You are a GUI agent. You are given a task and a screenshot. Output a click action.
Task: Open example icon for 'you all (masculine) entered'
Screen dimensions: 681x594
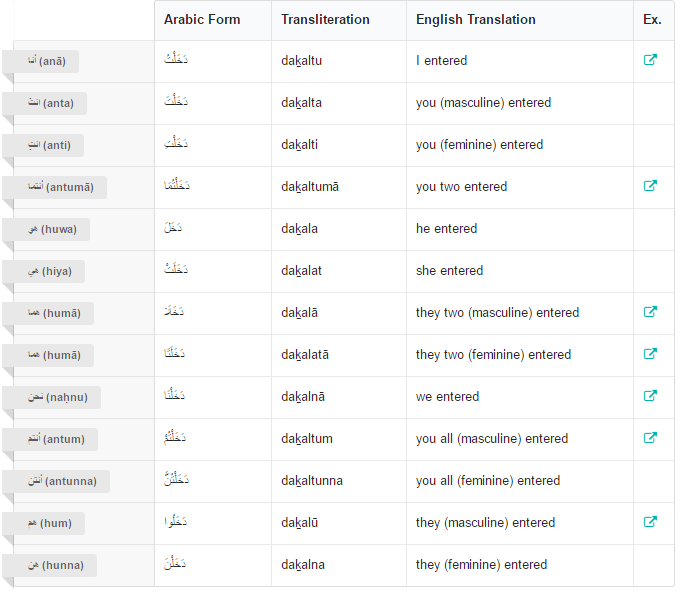650,438
